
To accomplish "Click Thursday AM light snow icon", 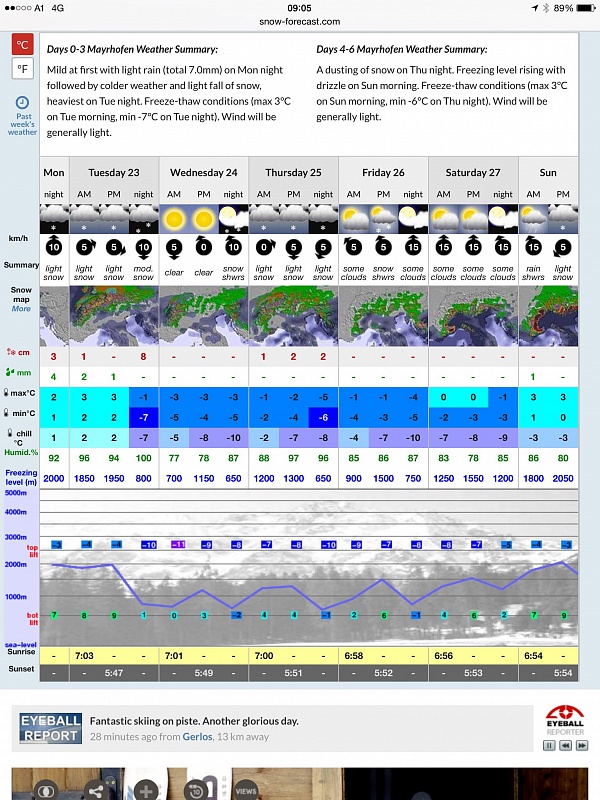I will [x=264, y=219].
